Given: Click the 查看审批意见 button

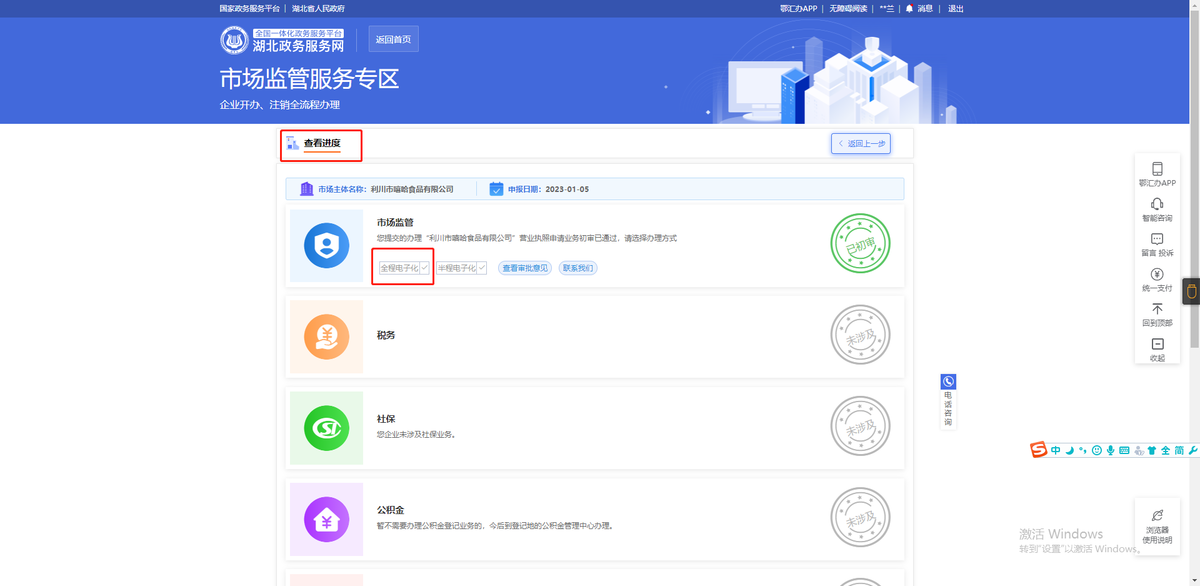Looking at the screenshot, I should 524,268.
